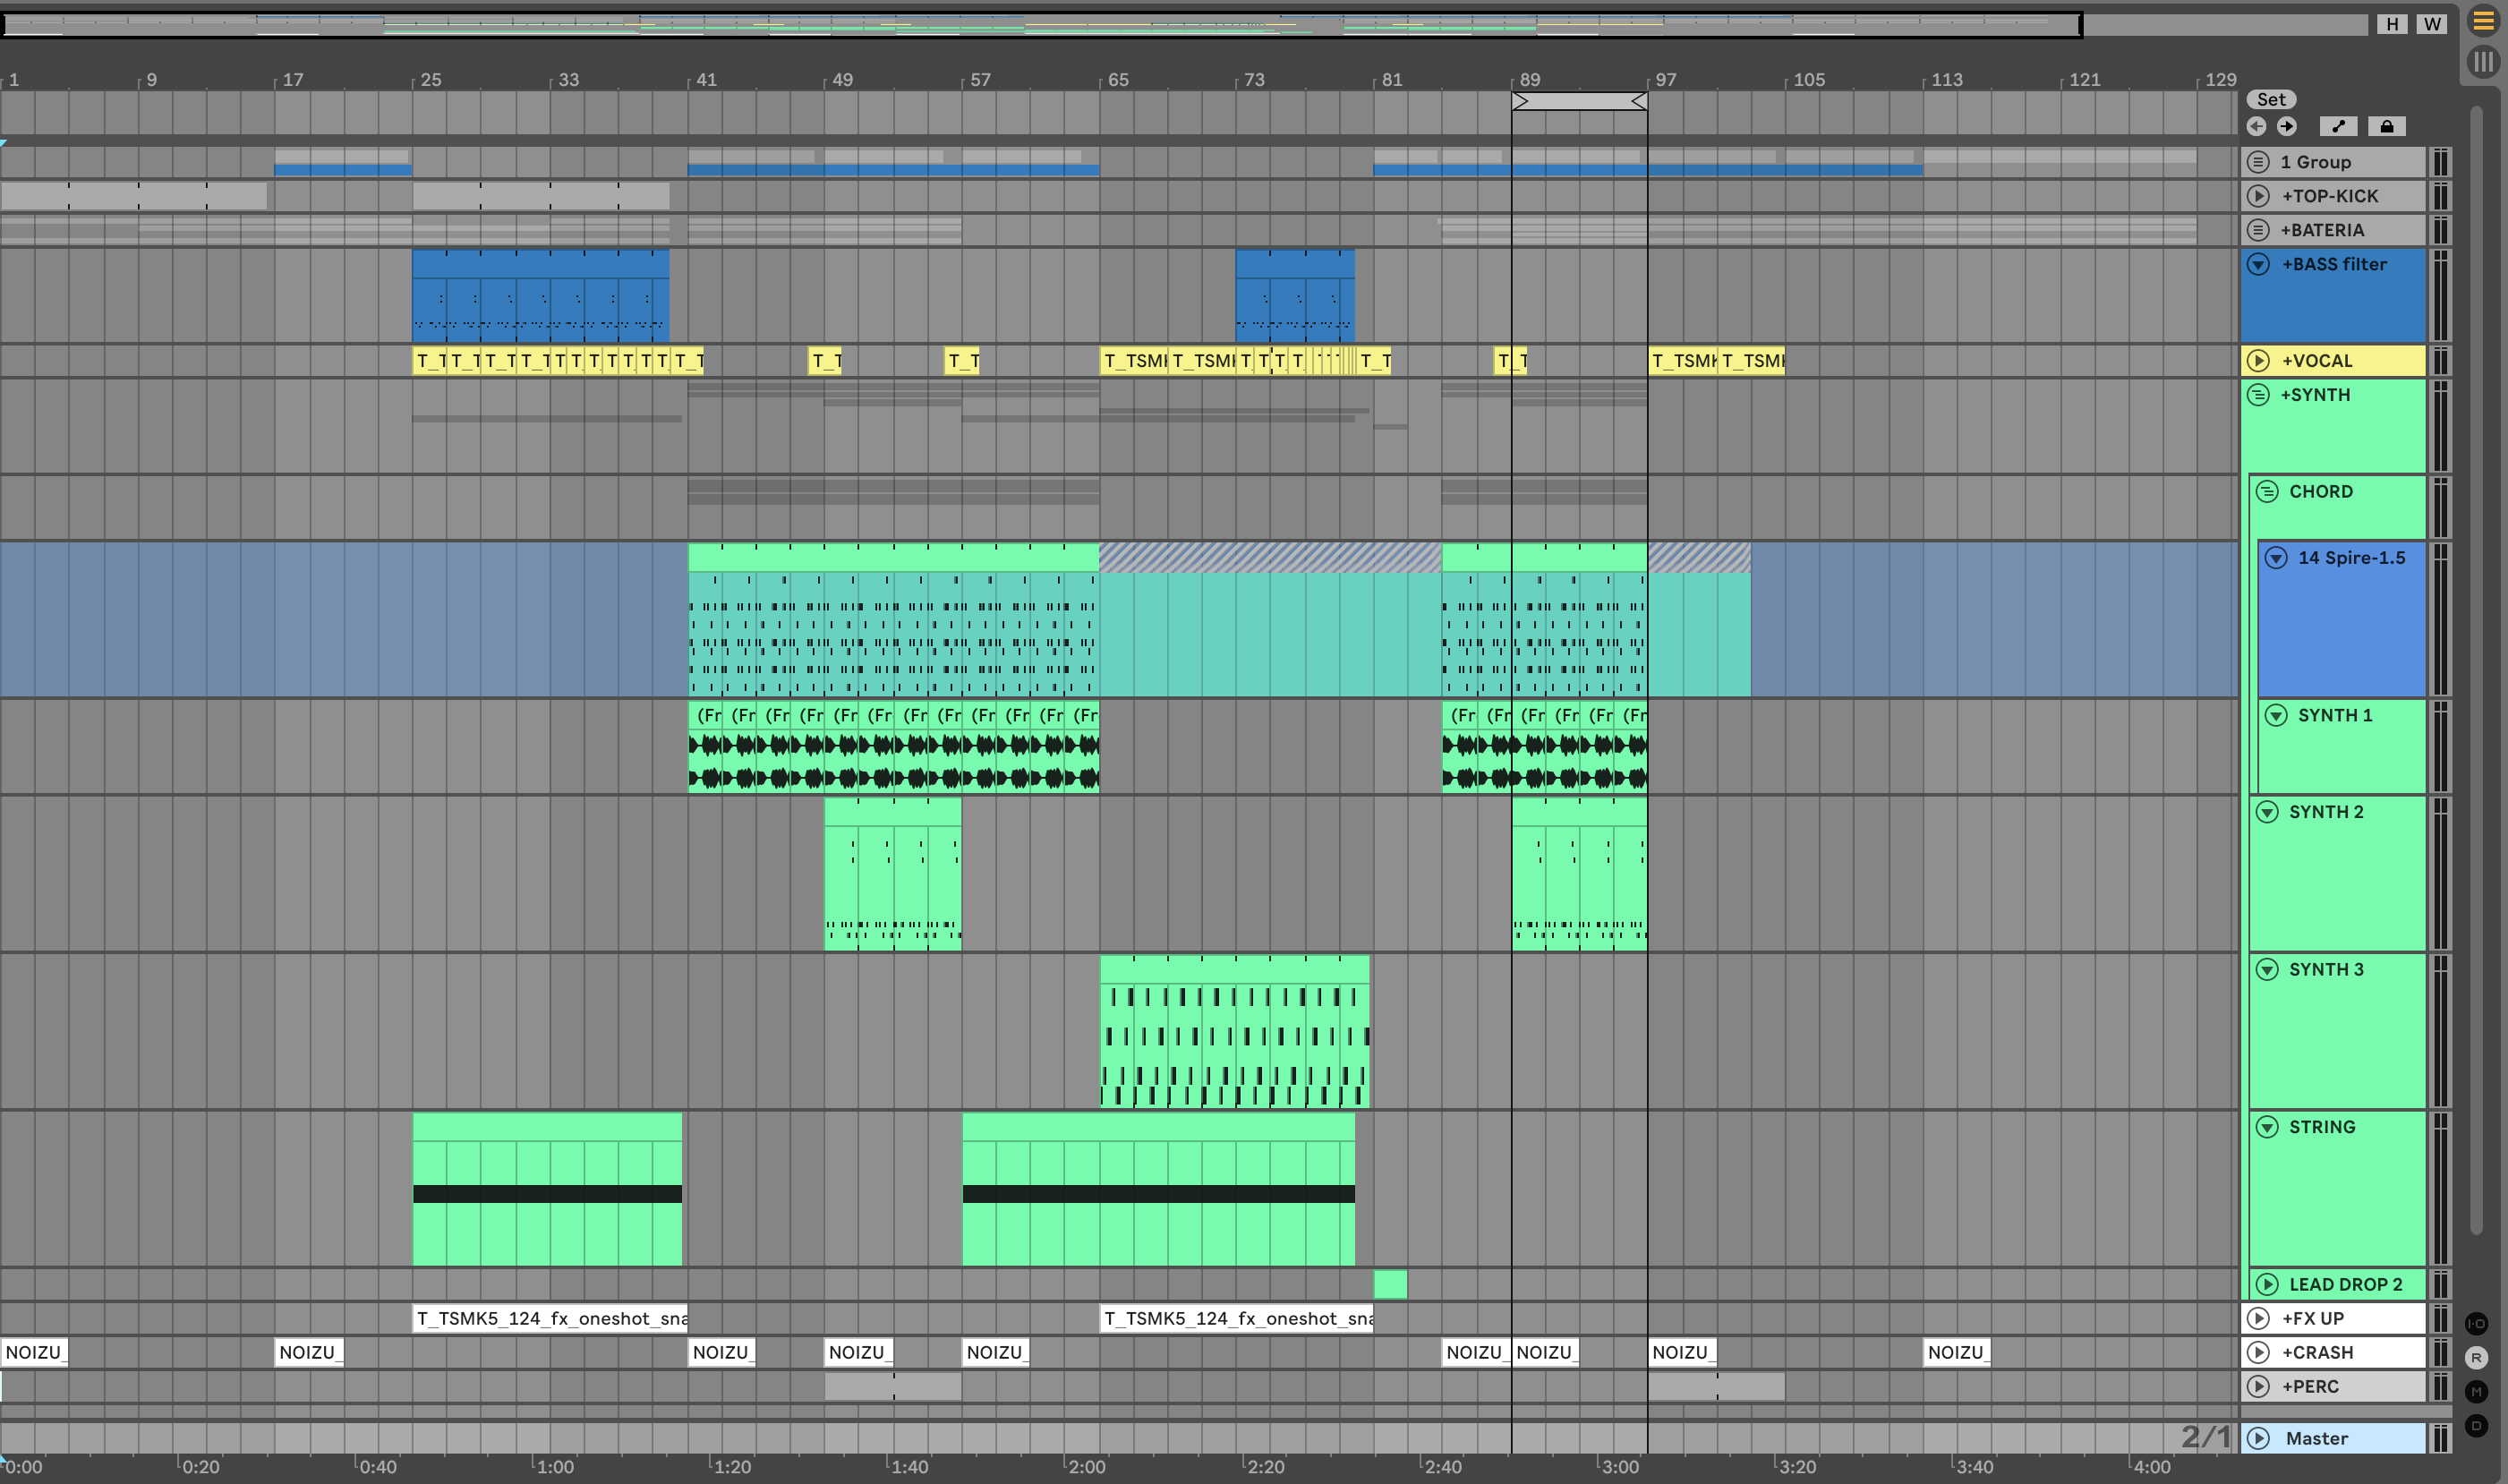Switch to Session view selector icon
Screen dimensions: 2508x1484
click(2483, 62)
